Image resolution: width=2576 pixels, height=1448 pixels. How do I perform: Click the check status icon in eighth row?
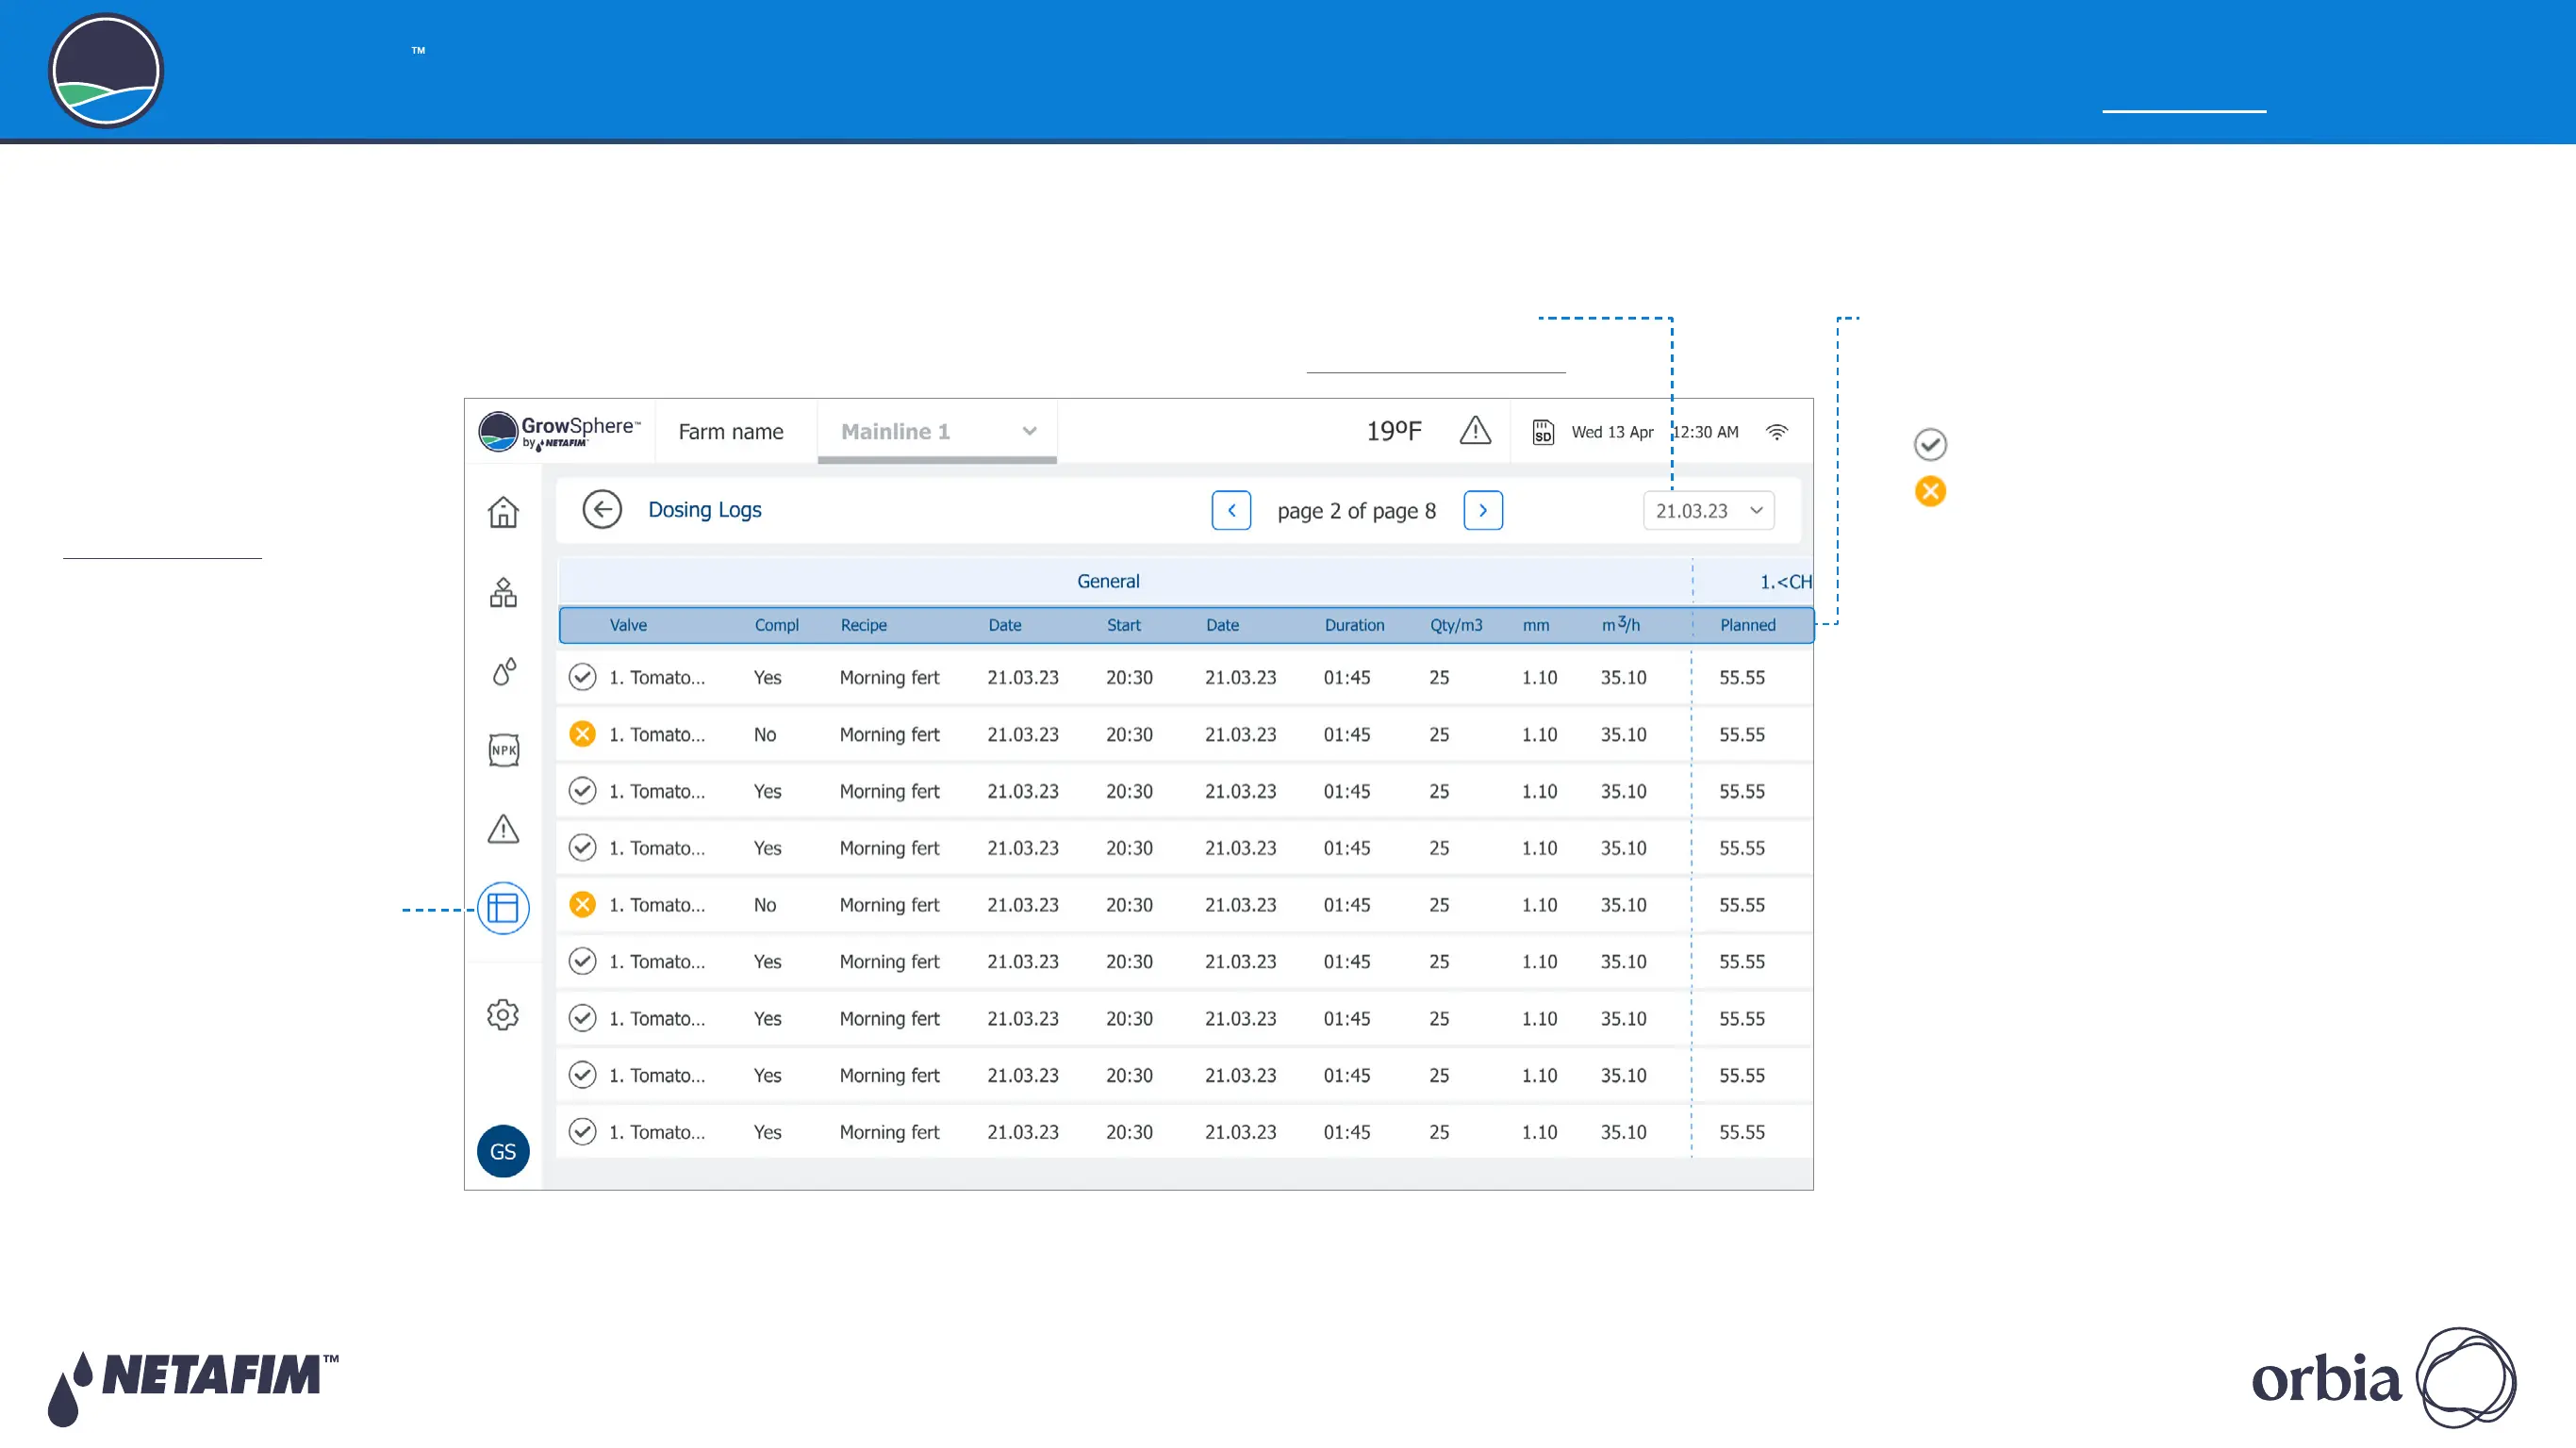pos(582,1075)
